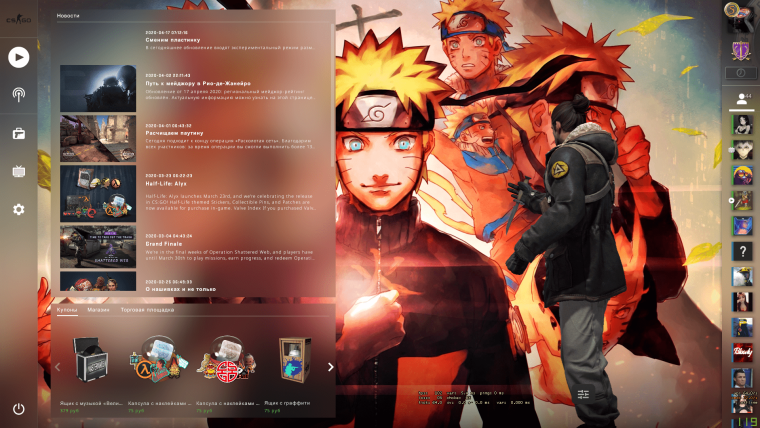The width and height of the screenshot is (760, 428).
Task: Open Settings with the gear icon
Action: click(x=18, y=209)
